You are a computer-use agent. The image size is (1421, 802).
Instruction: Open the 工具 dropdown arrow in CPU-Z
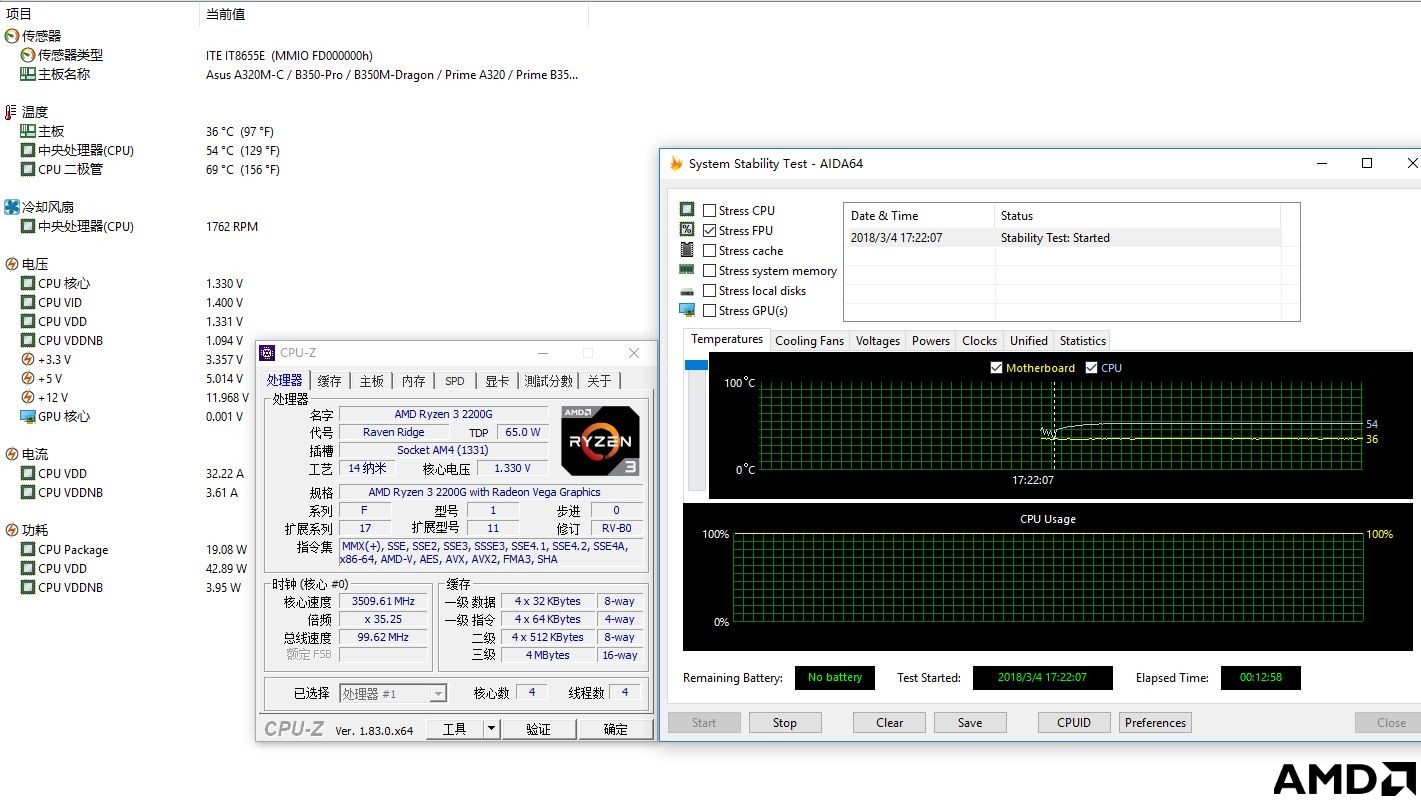(491, 729)
